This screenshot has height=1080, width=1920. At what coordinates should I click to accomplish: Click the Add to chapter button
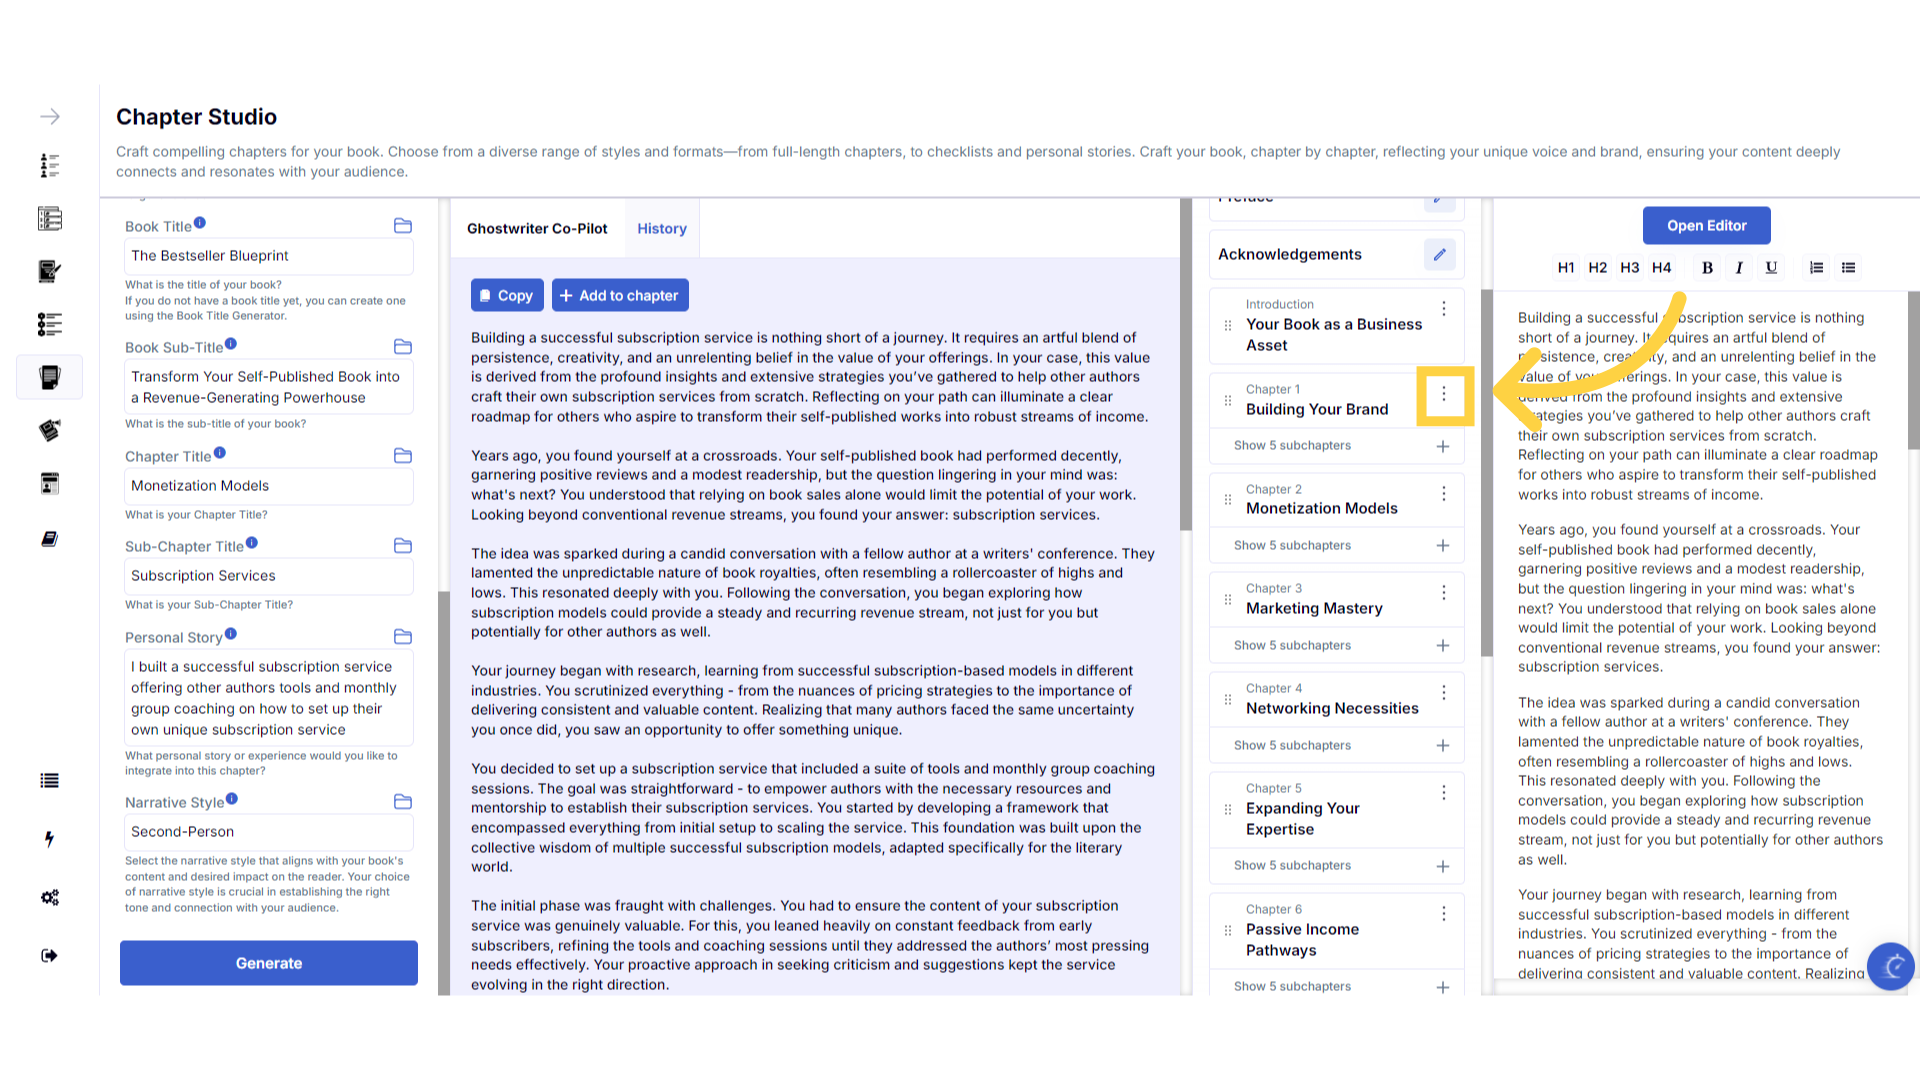(619, 295)
